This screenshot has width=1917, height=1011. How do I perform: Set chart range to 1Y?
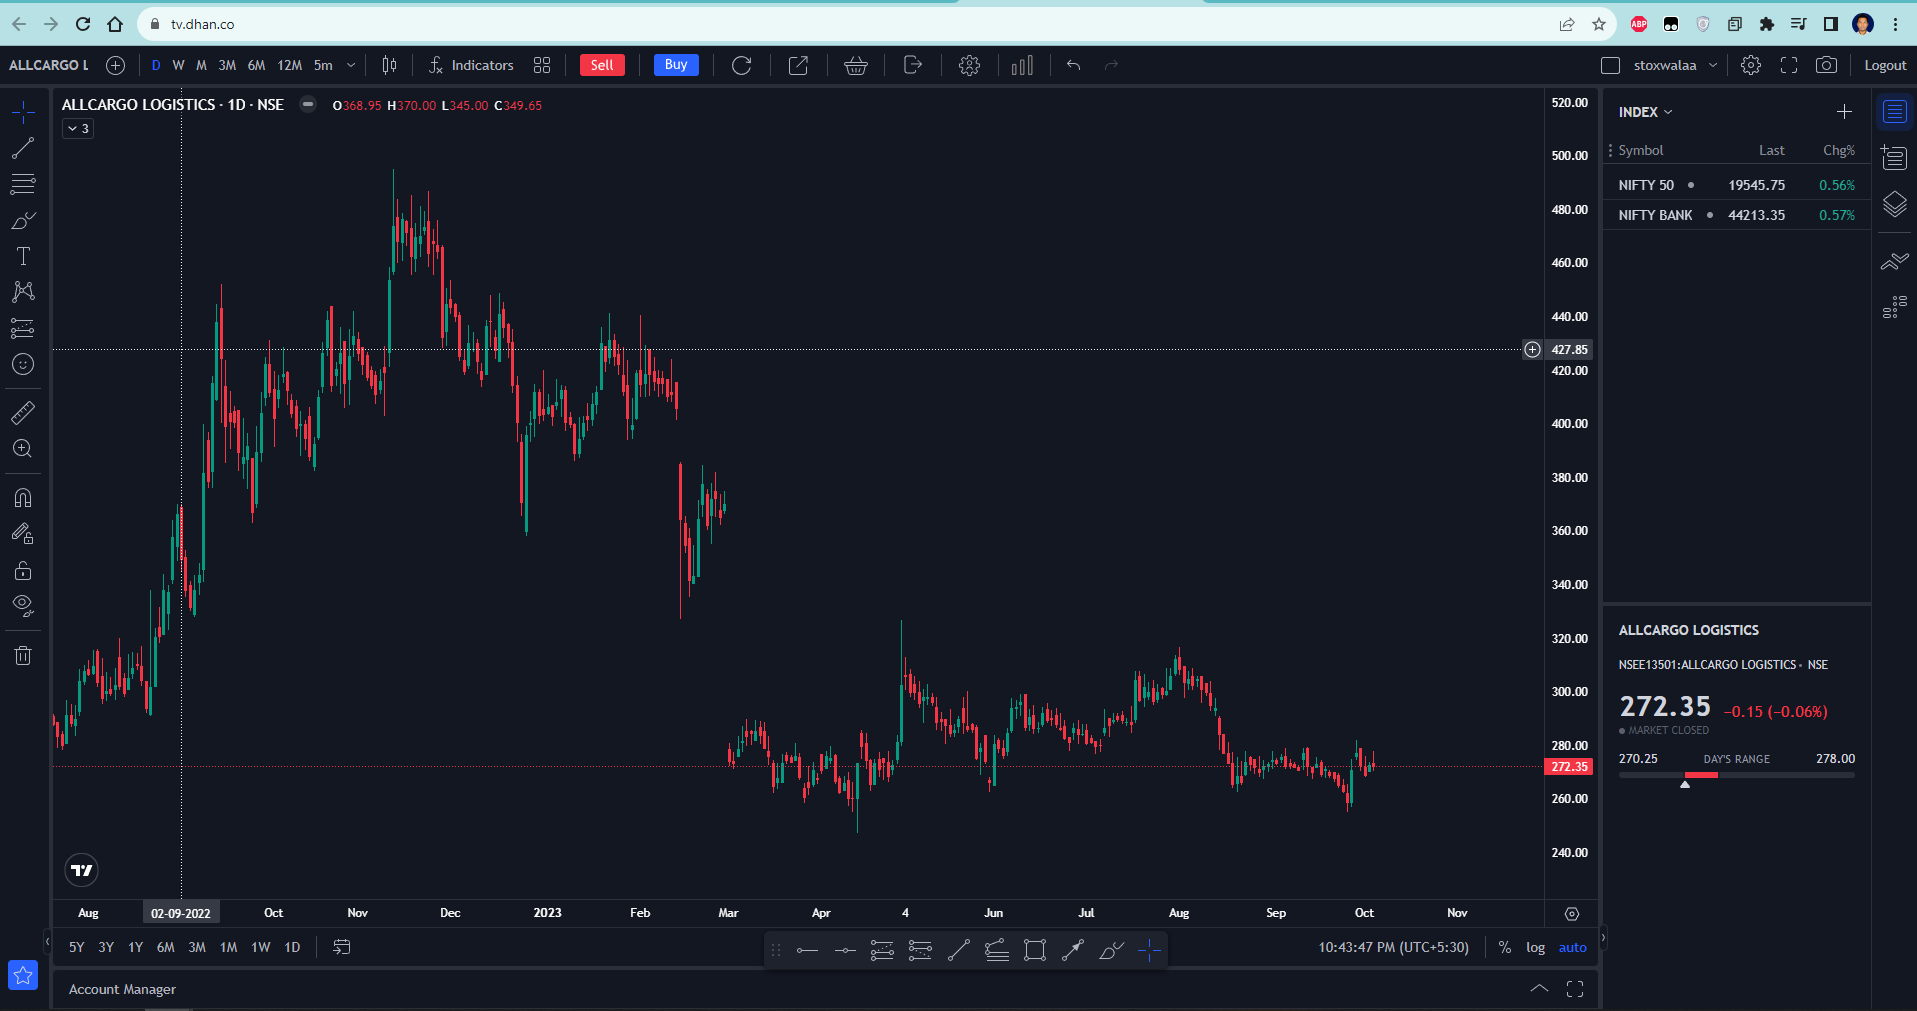click(x=136, y=947)
